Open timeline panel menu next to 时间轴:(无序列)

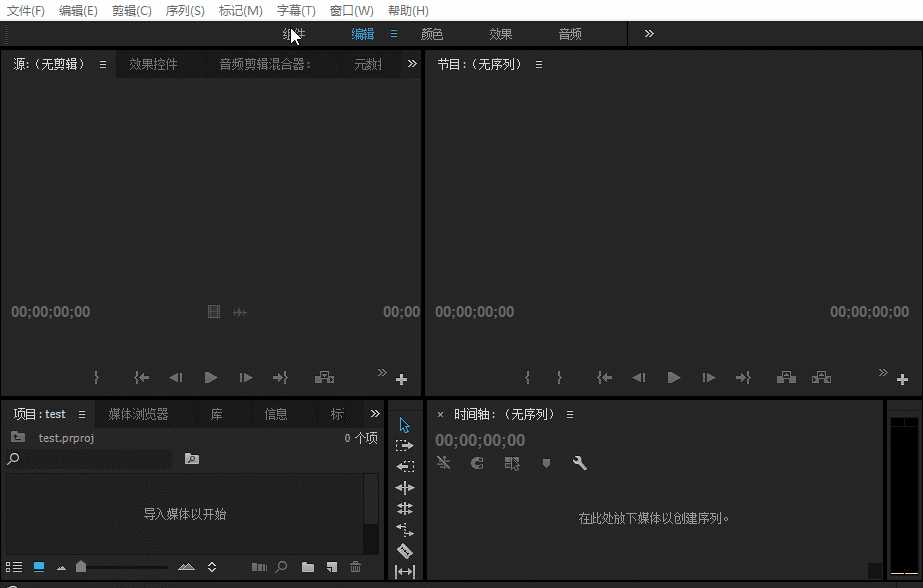point(570,414)
